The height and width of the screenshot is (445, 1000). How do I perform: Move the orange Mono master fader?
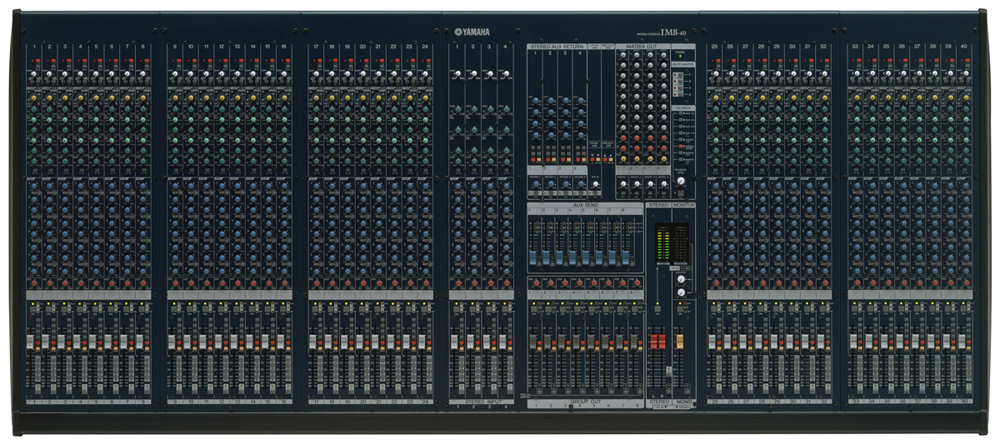(x=680, y=341)
